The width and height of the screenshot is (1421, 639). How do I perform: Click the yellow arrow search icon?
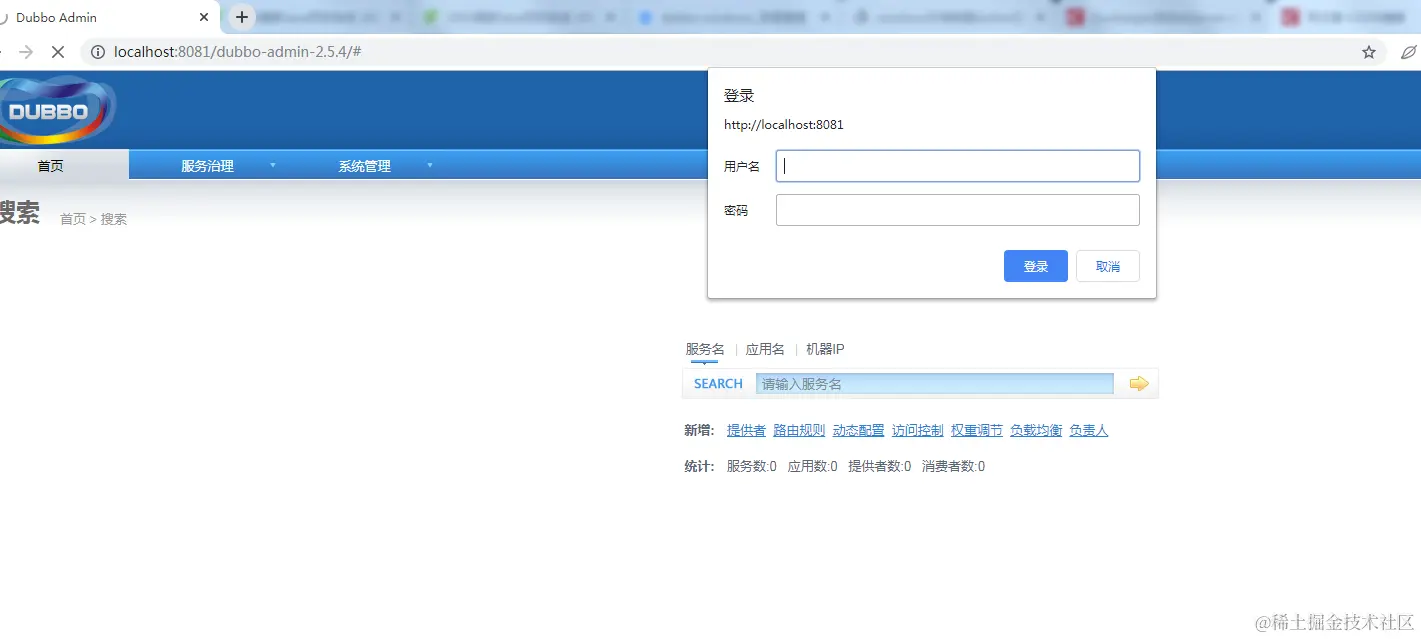pyautogui.click(x=1137, y=383)
